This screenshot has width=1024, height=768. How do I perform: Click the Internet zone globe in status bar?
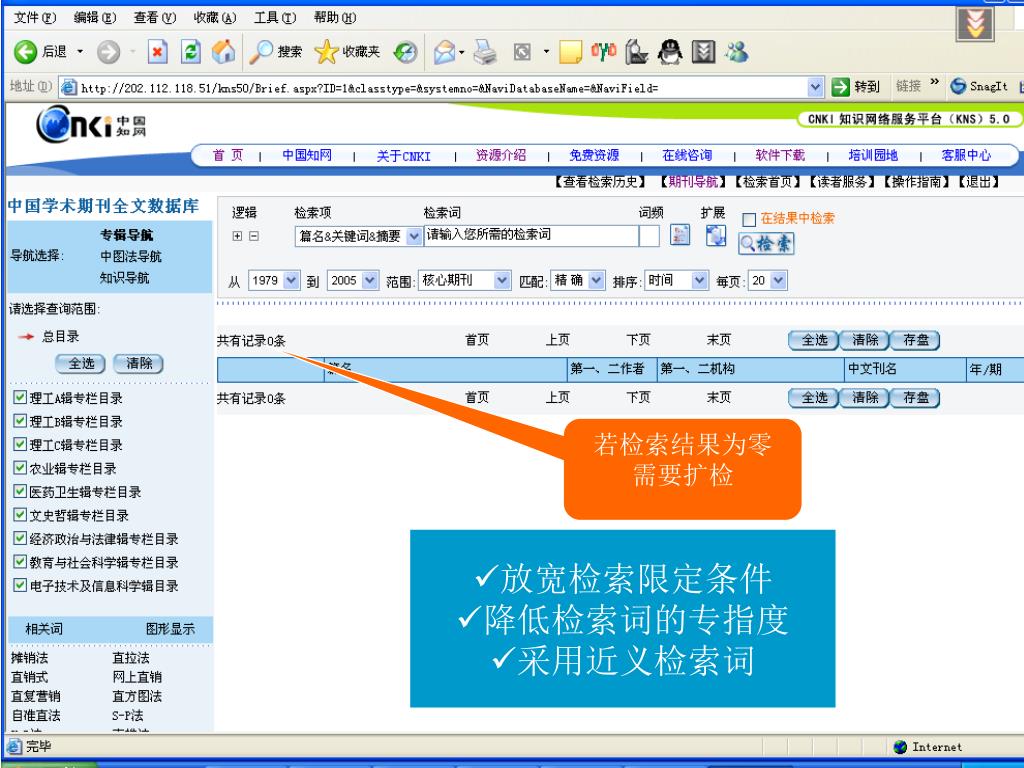click(x=901, y=746)
